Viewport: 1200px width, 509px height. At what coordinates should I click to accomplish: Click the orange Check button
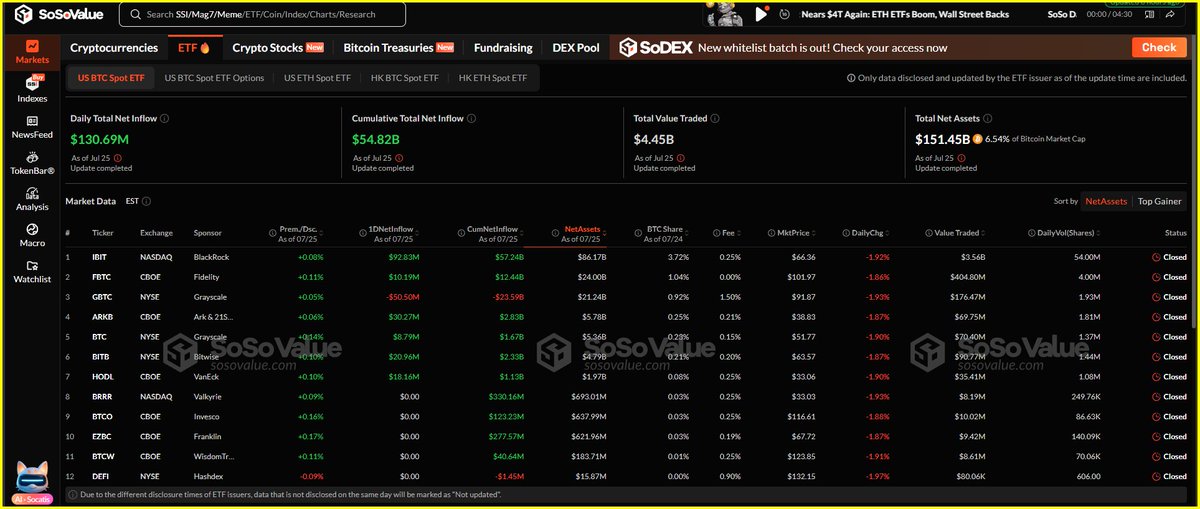[1159, 47]
